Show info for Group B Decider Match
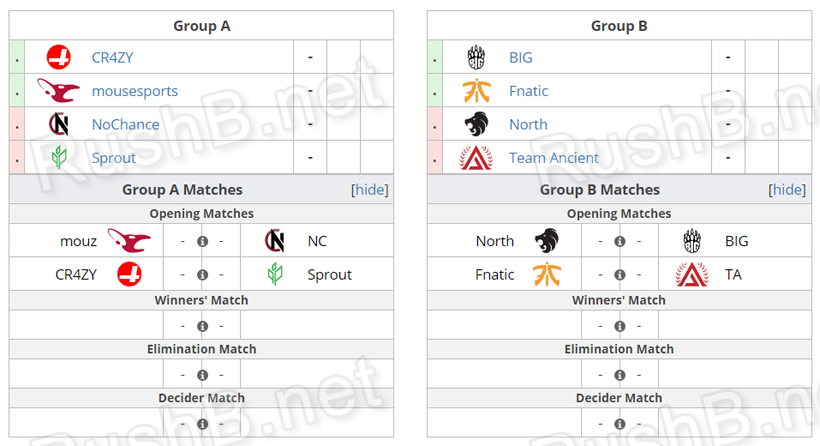Image resolution: width=820 pixels, height=446 pixels. 619,423
